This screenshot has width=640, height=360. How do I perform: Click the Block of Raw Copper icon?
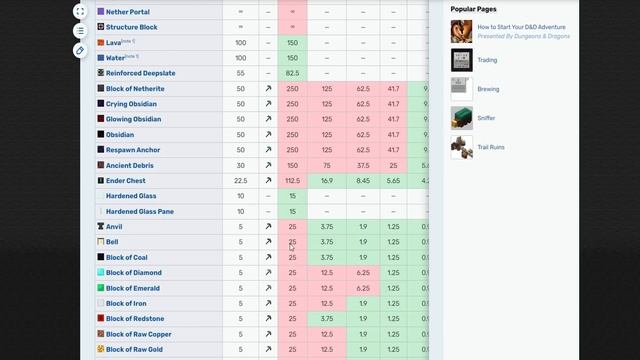coord(101,333)
